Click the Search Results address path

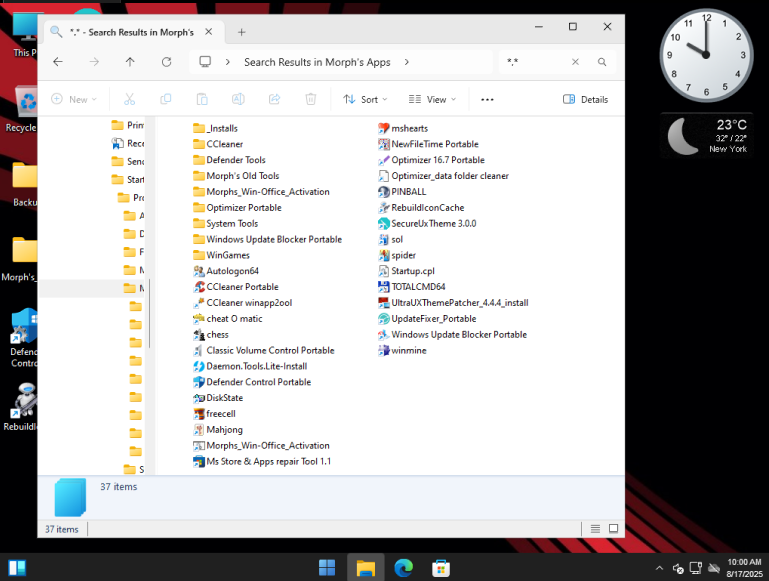click(x=317, y=62)
